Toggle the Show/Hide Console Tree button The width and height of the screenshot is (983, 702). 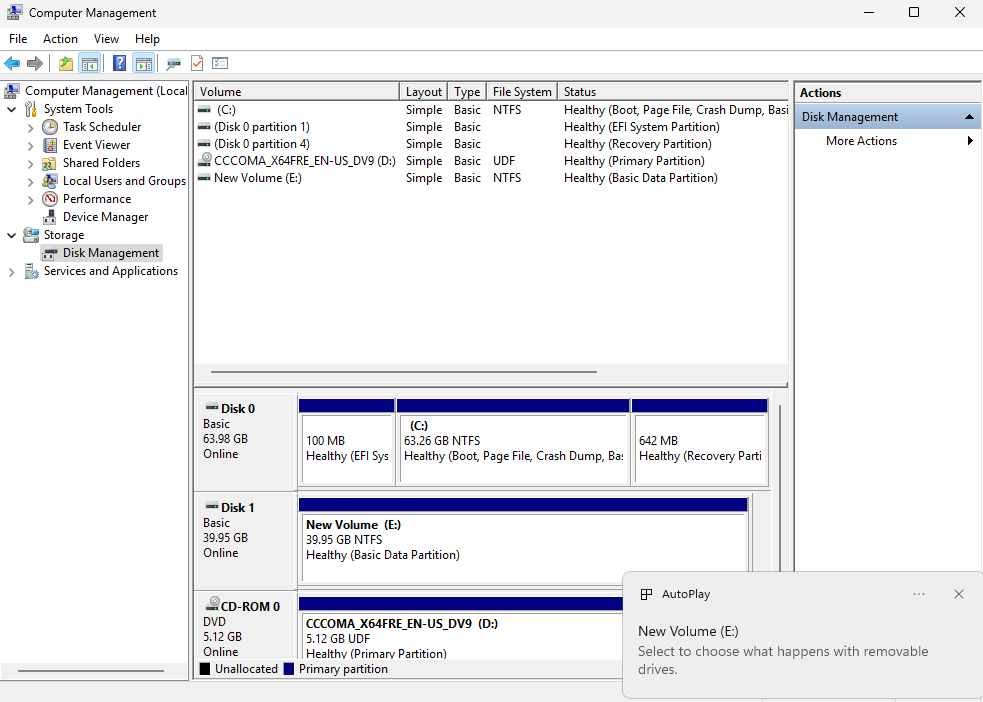pyautogui.click(x=90, y=63)
